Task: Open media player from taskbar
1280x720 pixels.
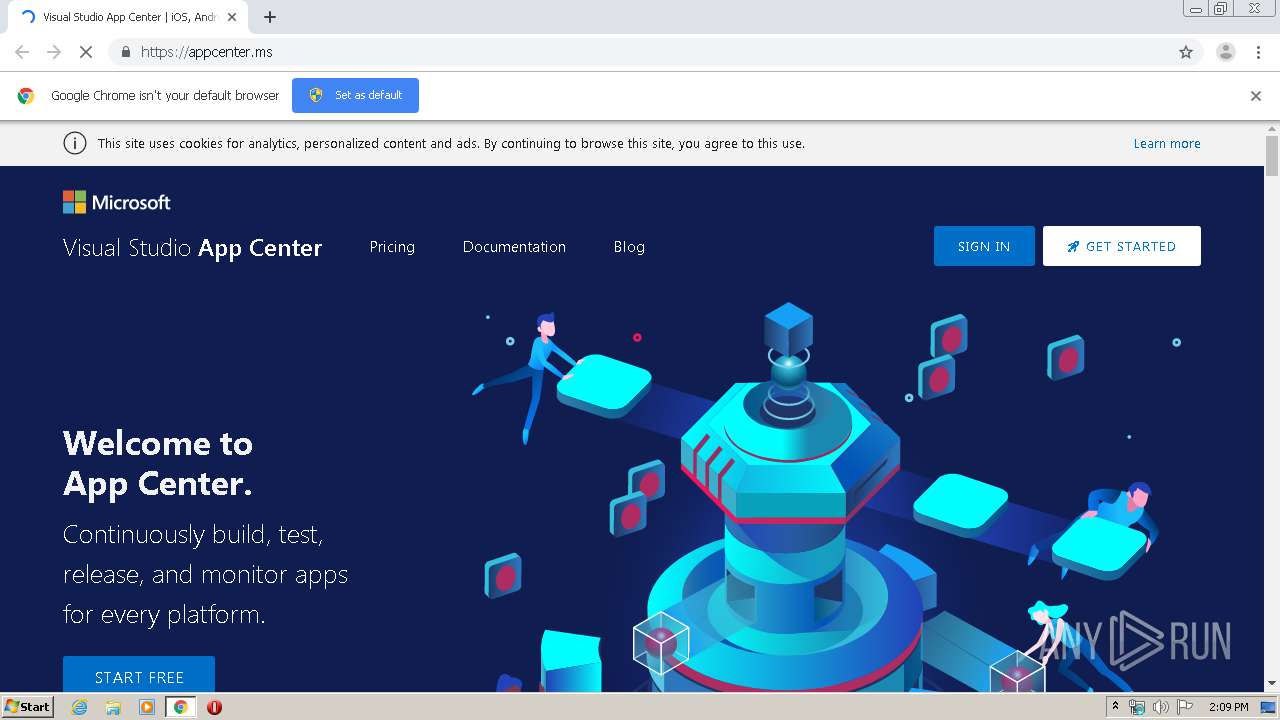Action: coord(147,707)
